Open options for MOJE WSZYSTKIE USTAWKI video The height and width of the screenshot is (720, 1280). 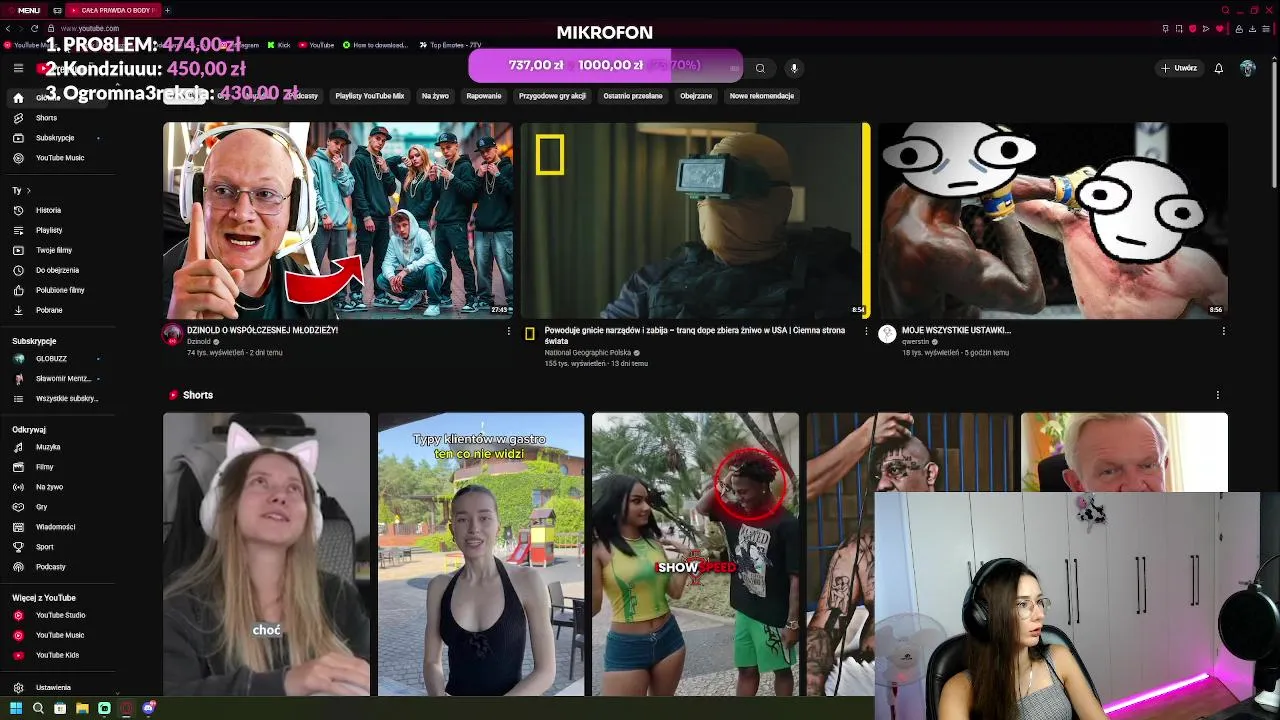[x=1223, y=331]
